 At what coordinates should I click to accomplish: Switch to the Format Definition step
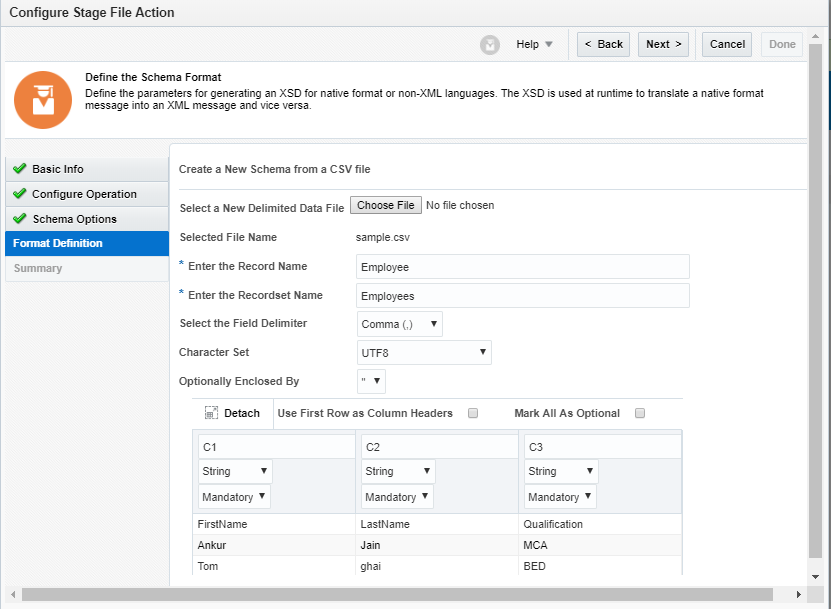pyautogui.click(x=58, y=243)
